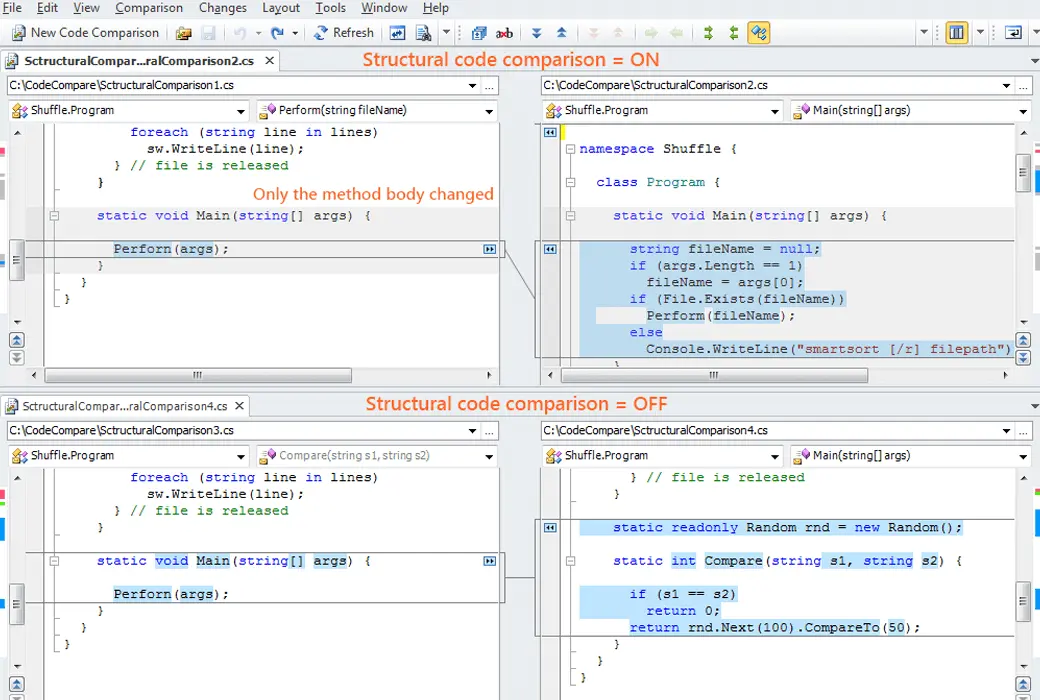Copy Perform(args) block to right pane
Viewport: 1040px width, 700px height.
489,249
